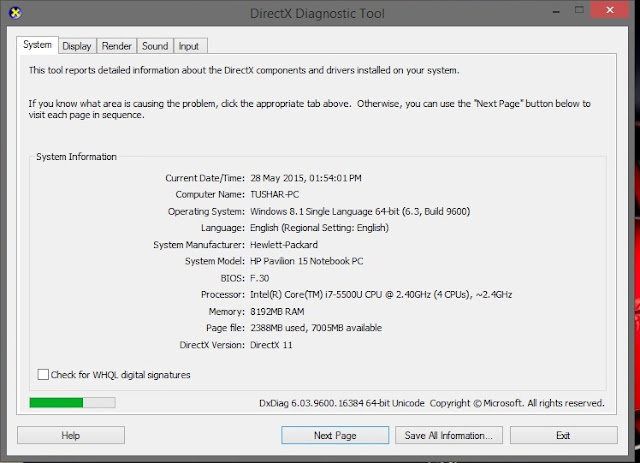
Task: Go to the Input tab
Action: (189, 46)
